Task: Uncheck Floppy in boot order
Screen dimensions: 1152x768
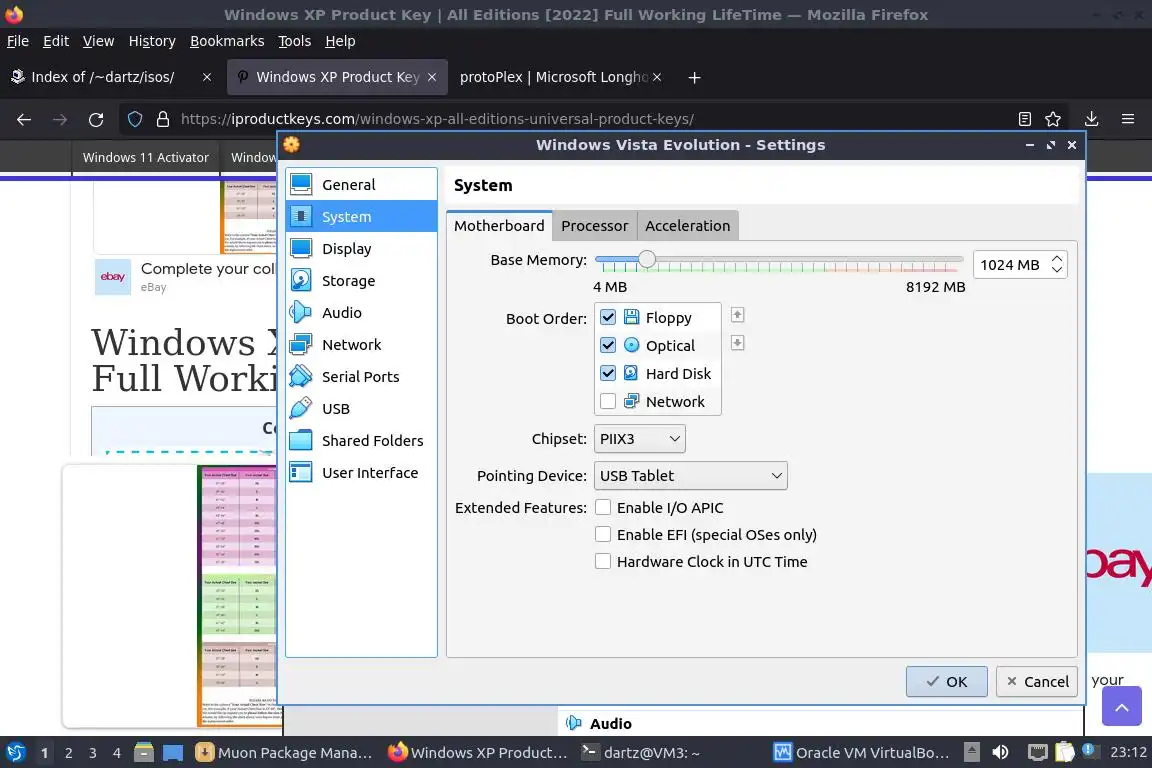Action: point(608,317)
